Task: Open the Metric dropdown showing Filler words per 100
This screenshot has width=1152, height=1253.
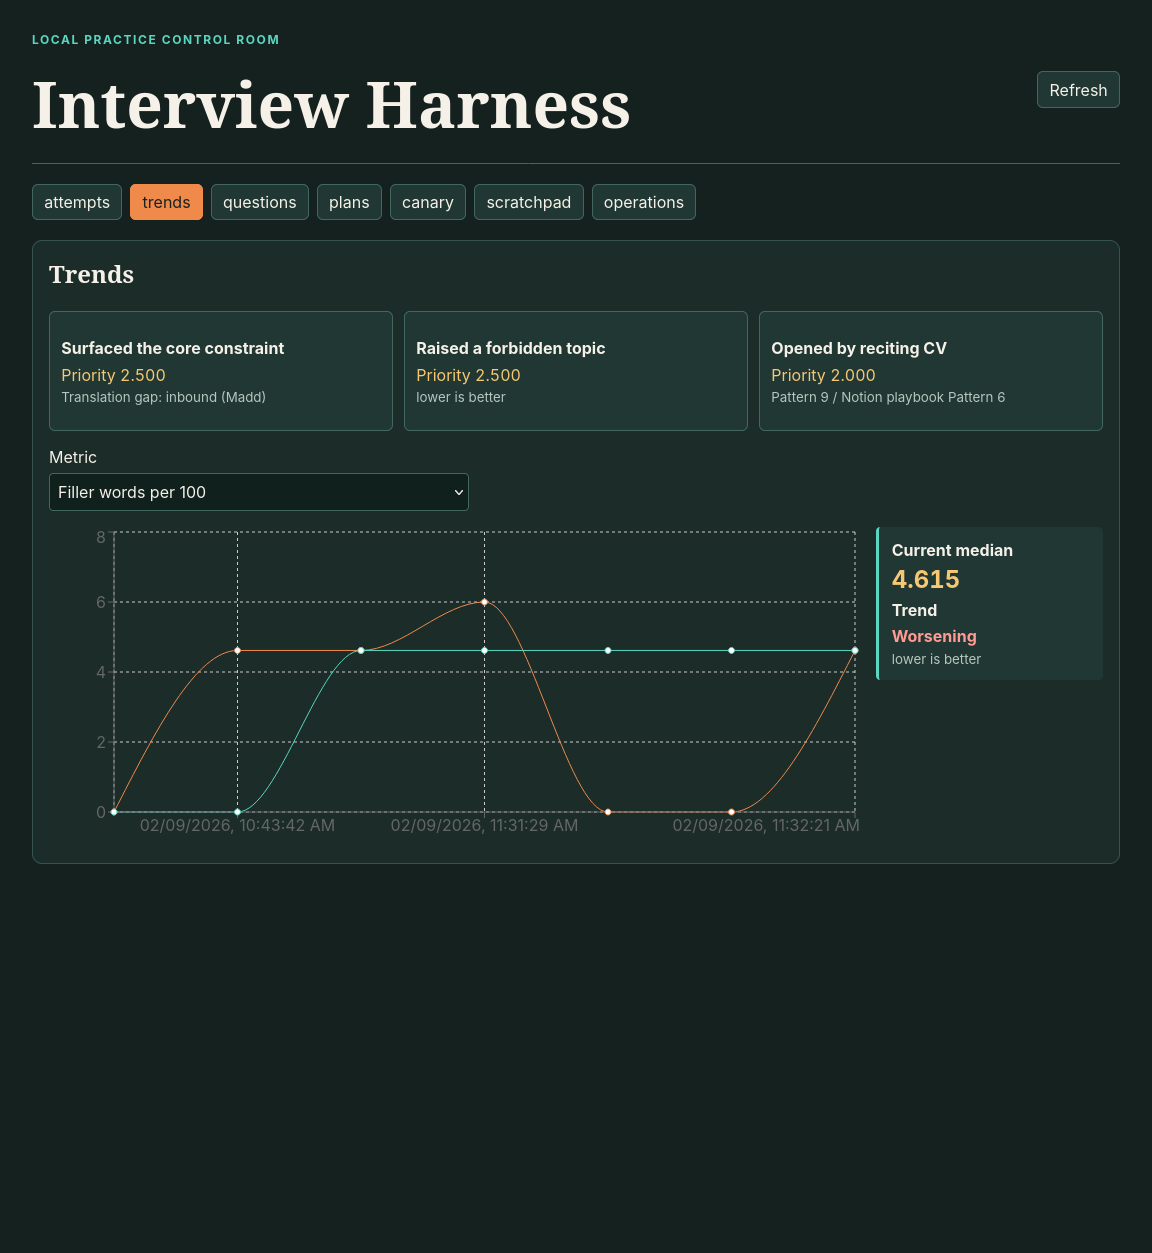Action: [x=259, y=492]
